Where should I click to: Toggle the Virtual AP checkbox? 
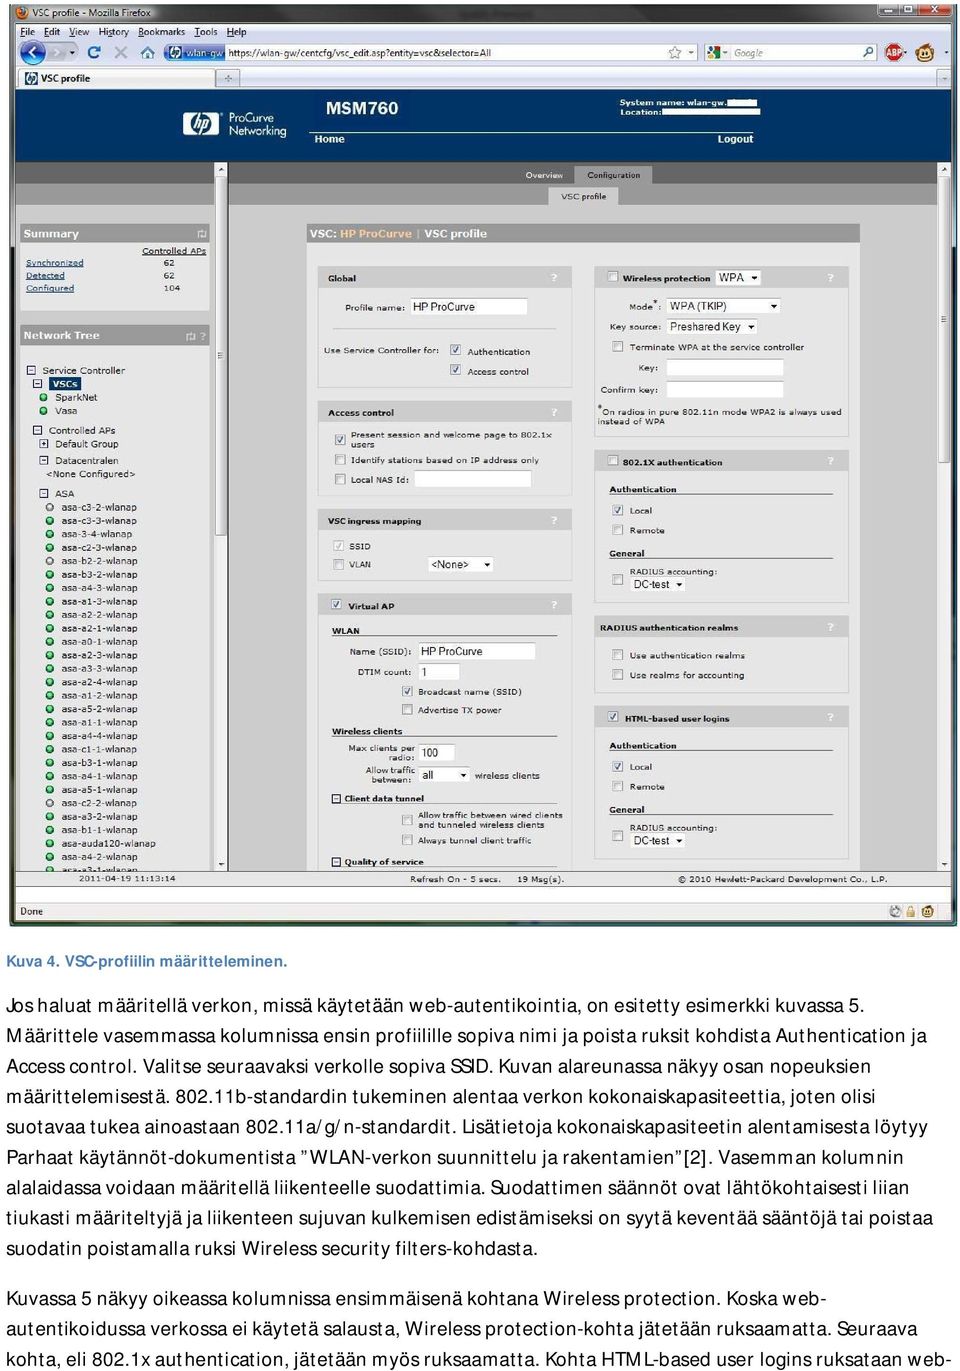337,606
